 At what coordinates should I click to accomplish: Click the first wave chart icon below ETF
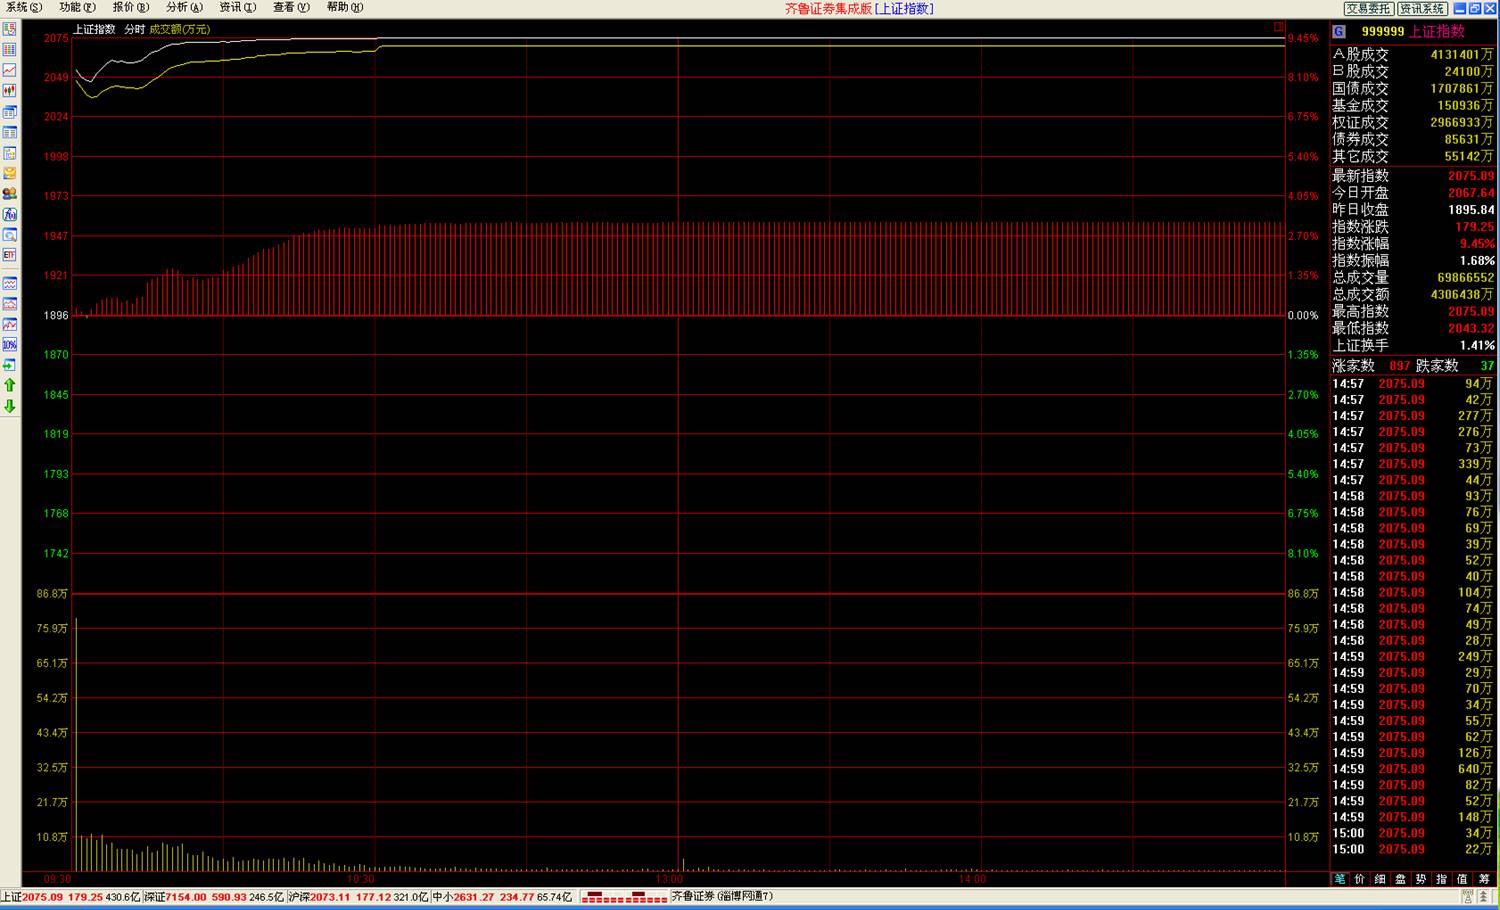10,284
